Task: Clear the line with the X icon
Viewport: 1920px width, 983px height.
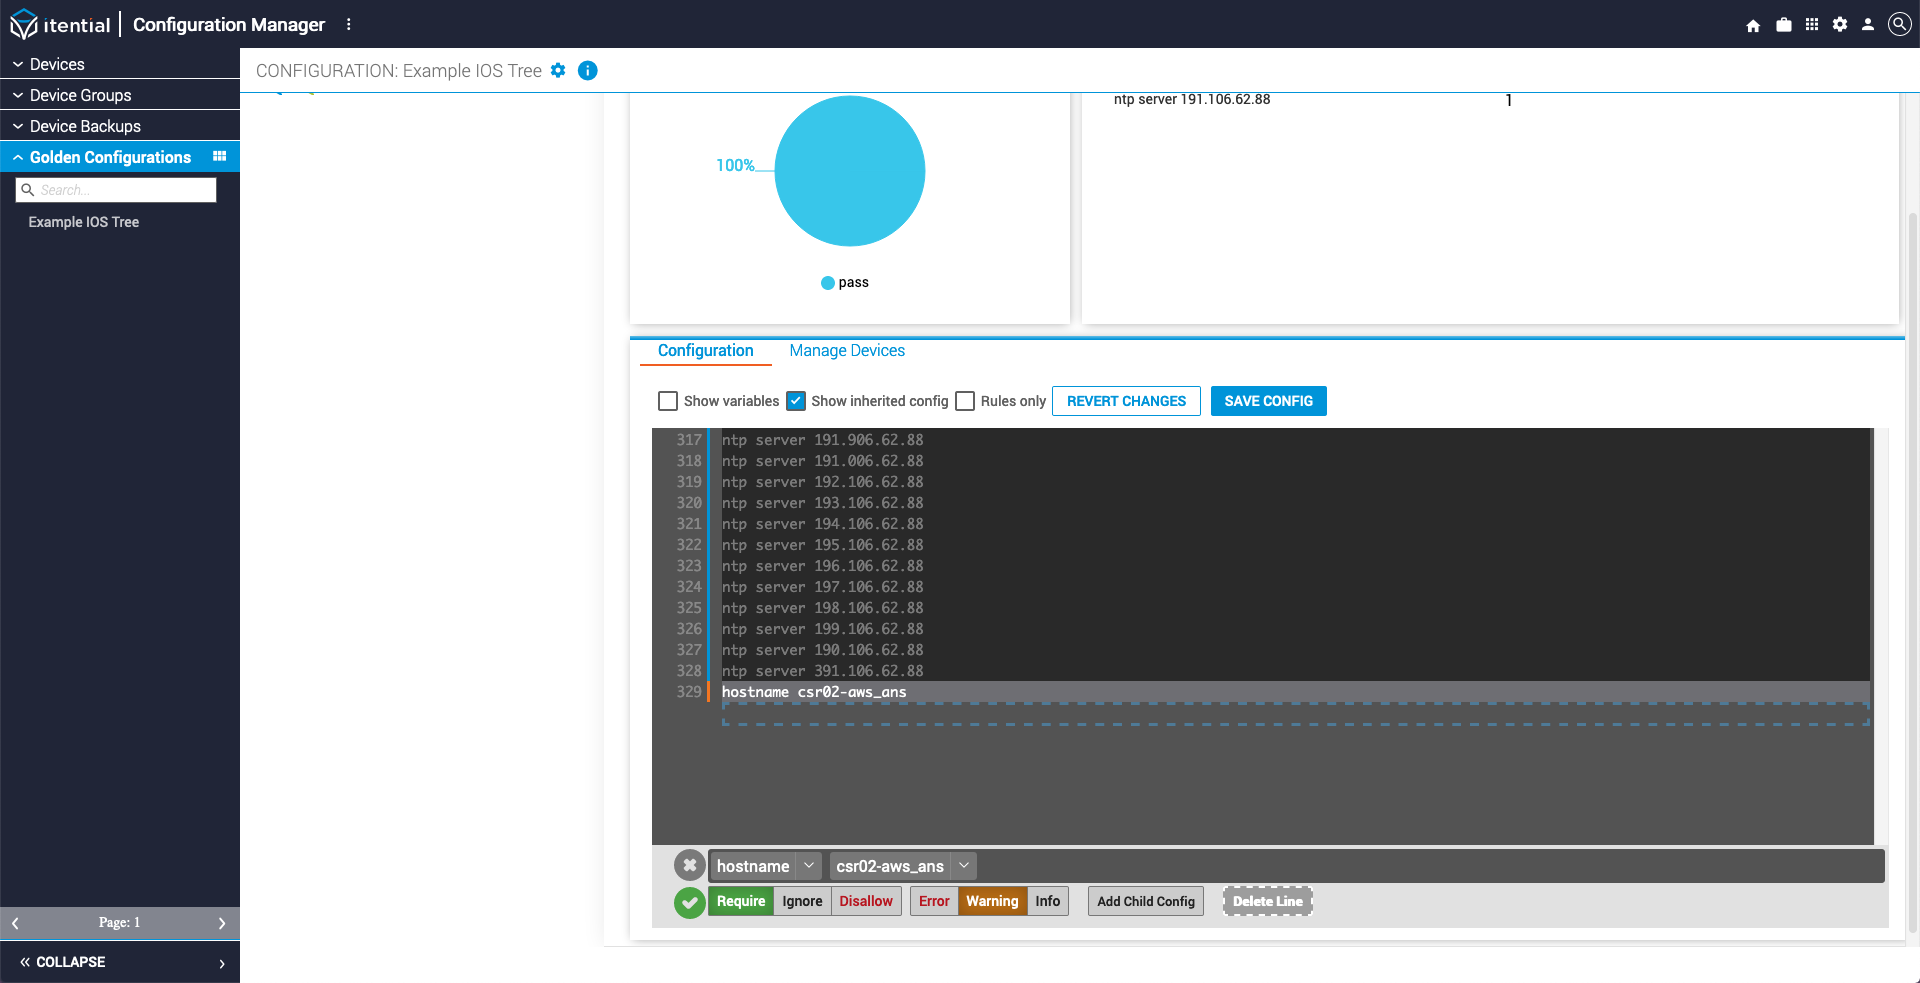Action: 690,865
